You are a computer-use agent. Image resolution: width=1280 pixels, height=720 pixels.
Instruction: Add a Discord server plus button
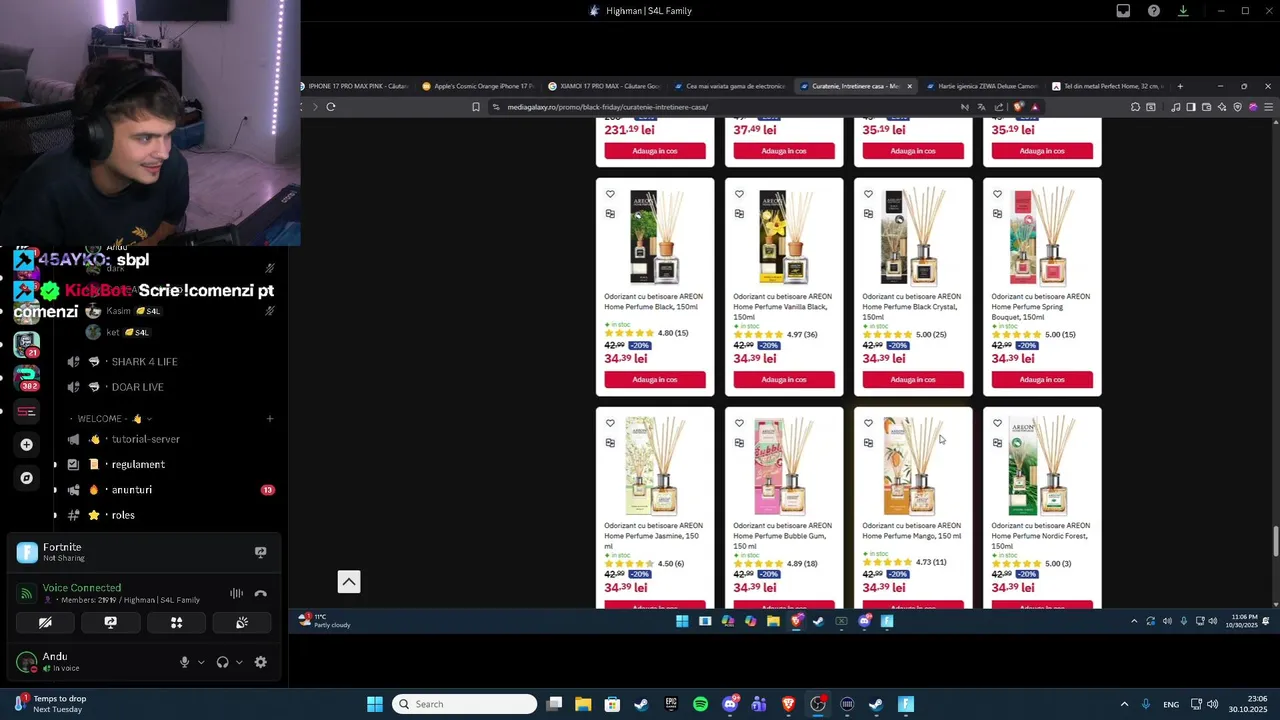click(x=27, y=444)
